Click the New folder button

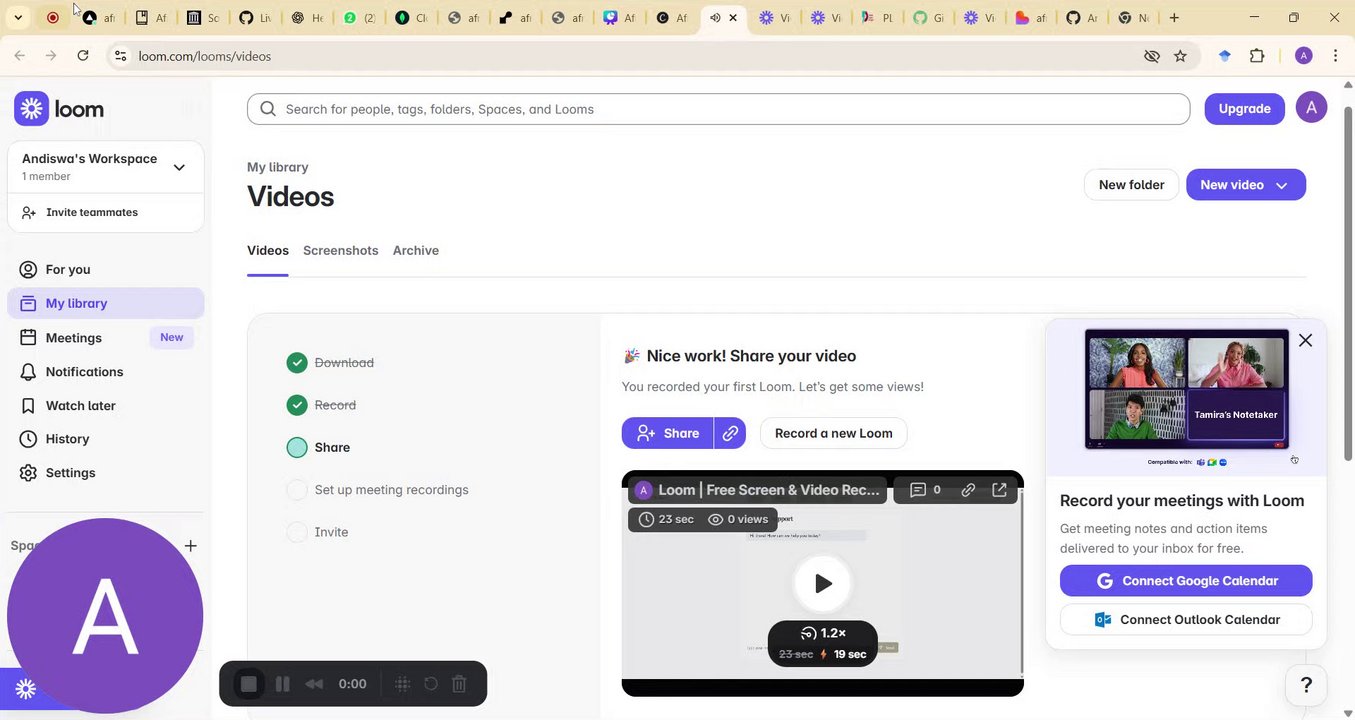1131,185
